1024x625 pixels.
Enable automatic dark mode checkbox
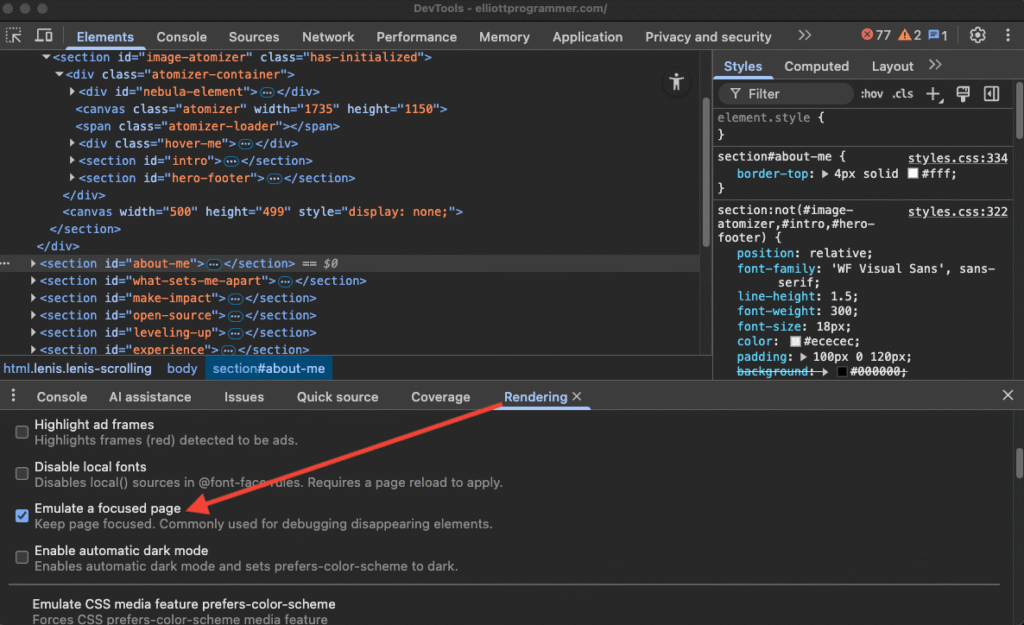click(x=22, y=557)
